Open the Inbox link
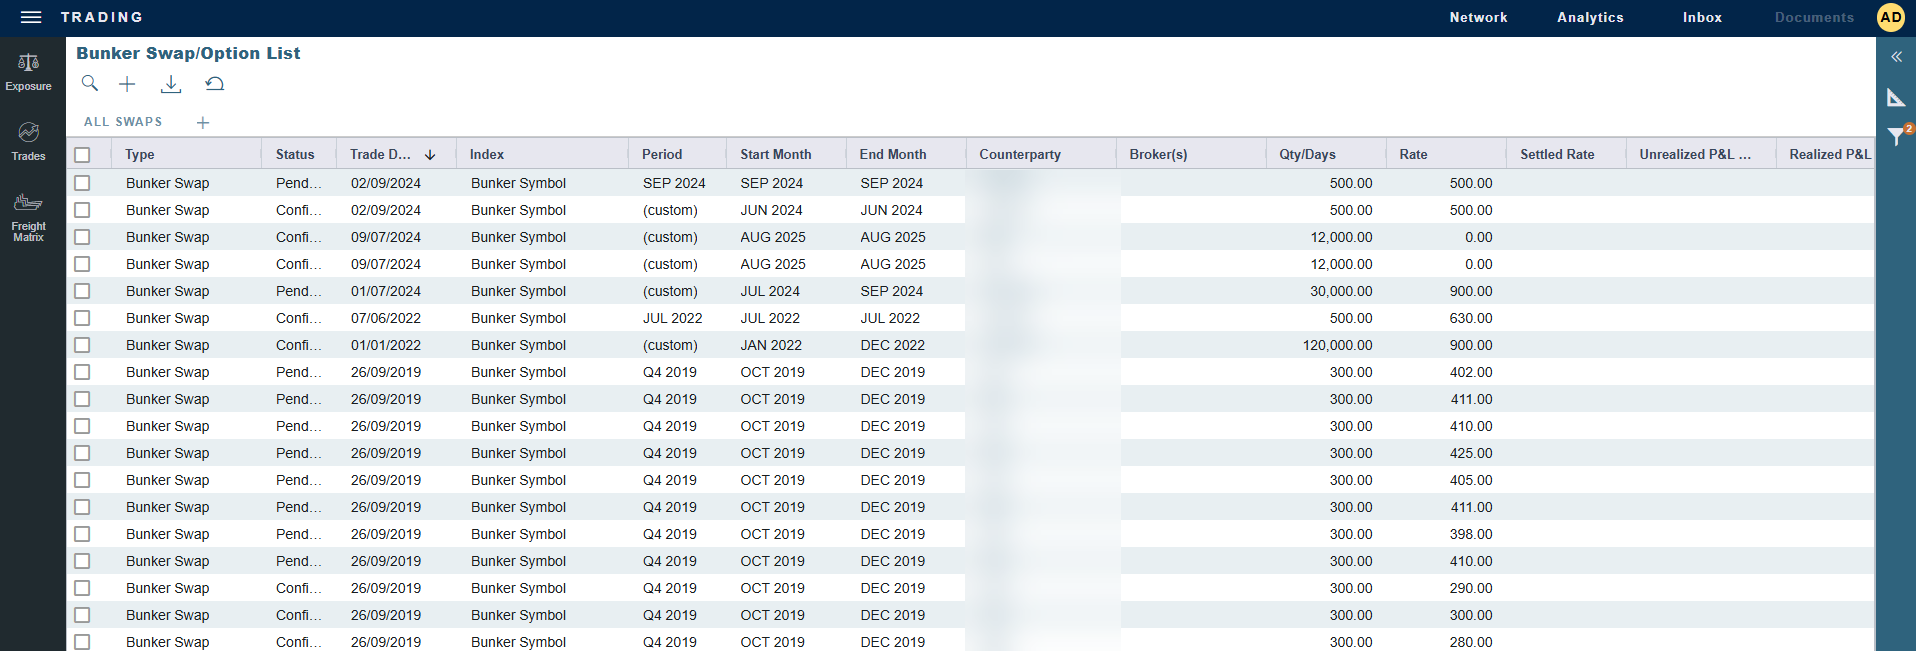The height and width of the screenshot is (651, 1916). 1702,17
